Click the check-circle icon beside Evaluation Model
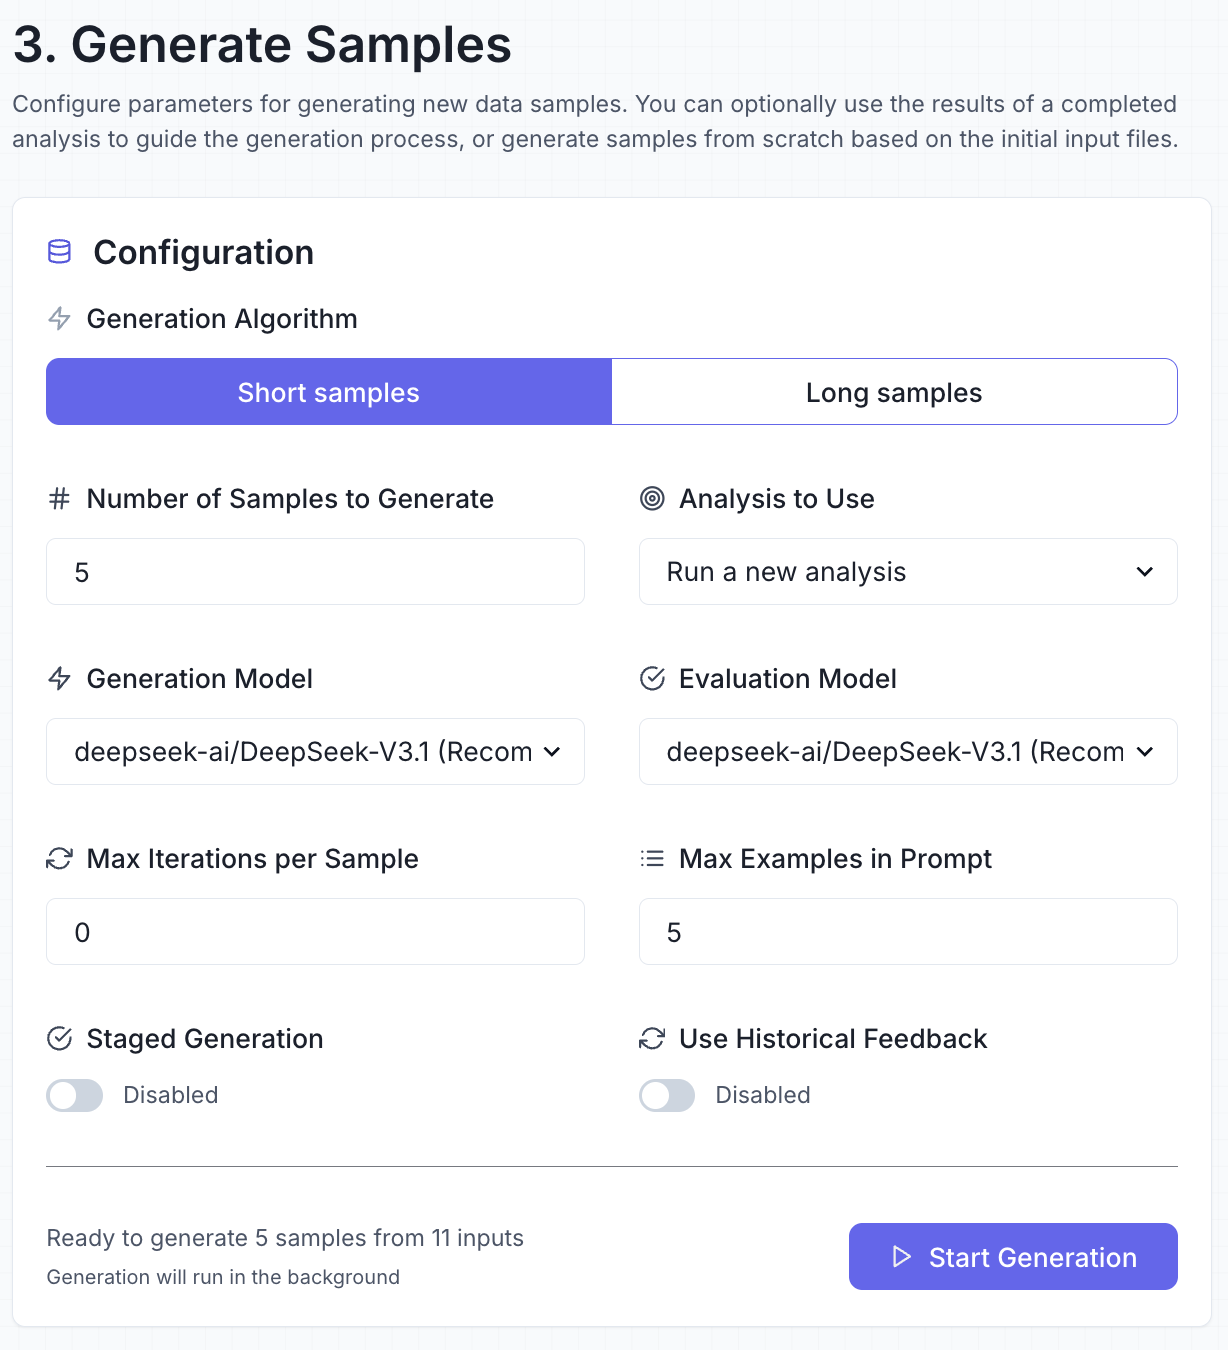The width and height of the screenshot is (1228, 1350). [x=651, y=678]
